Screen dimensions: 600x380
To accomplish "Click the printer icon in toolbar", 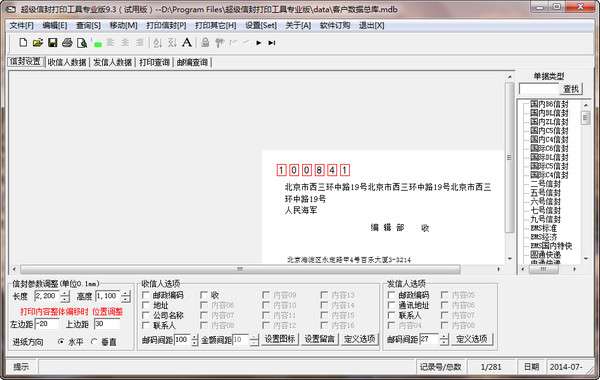I will pos(67,42).
